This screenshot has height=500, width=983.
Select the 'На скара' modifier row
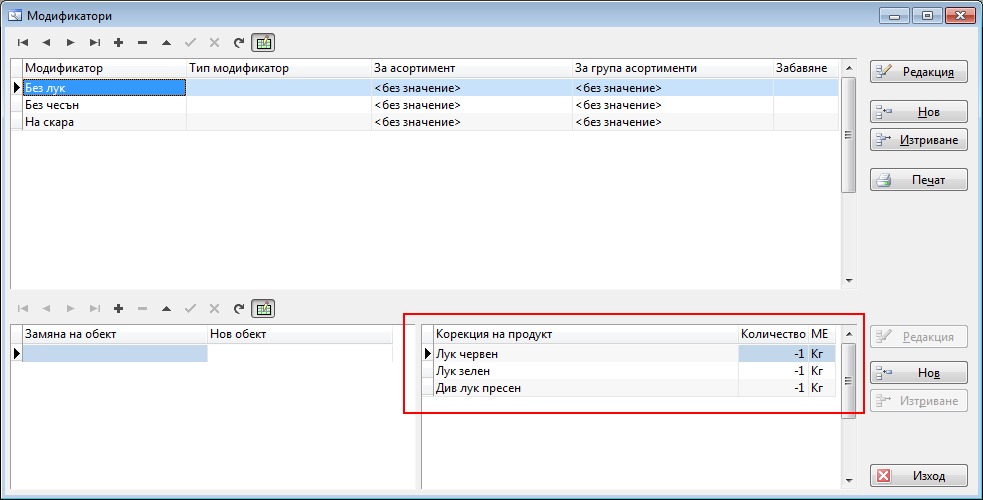105,122
